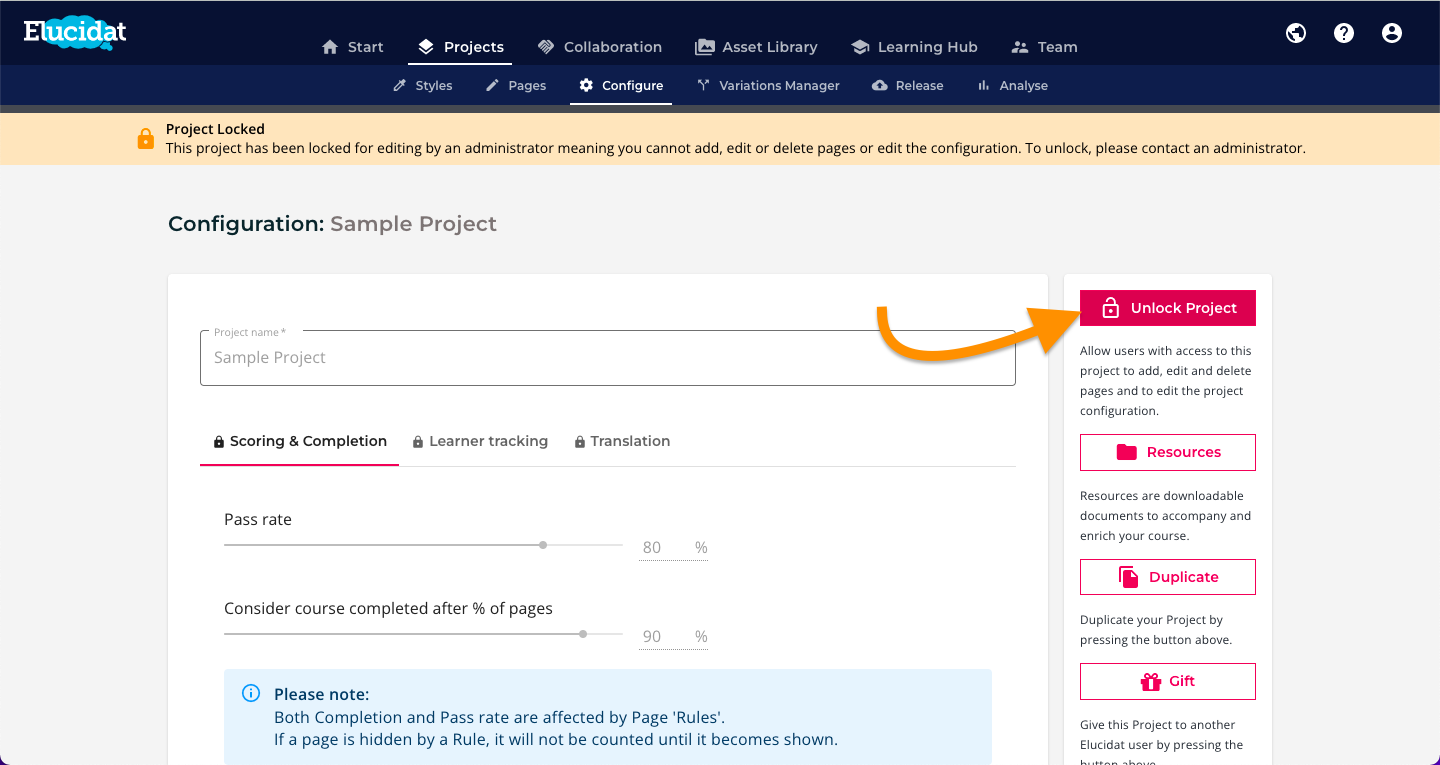Open the Team tab

click(1045, 47)
